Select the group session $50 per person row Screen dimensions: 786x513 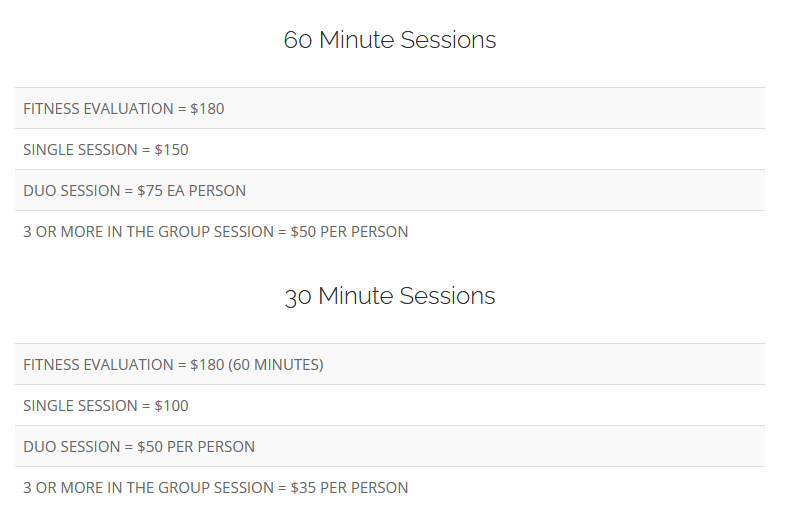click(390, 232)
